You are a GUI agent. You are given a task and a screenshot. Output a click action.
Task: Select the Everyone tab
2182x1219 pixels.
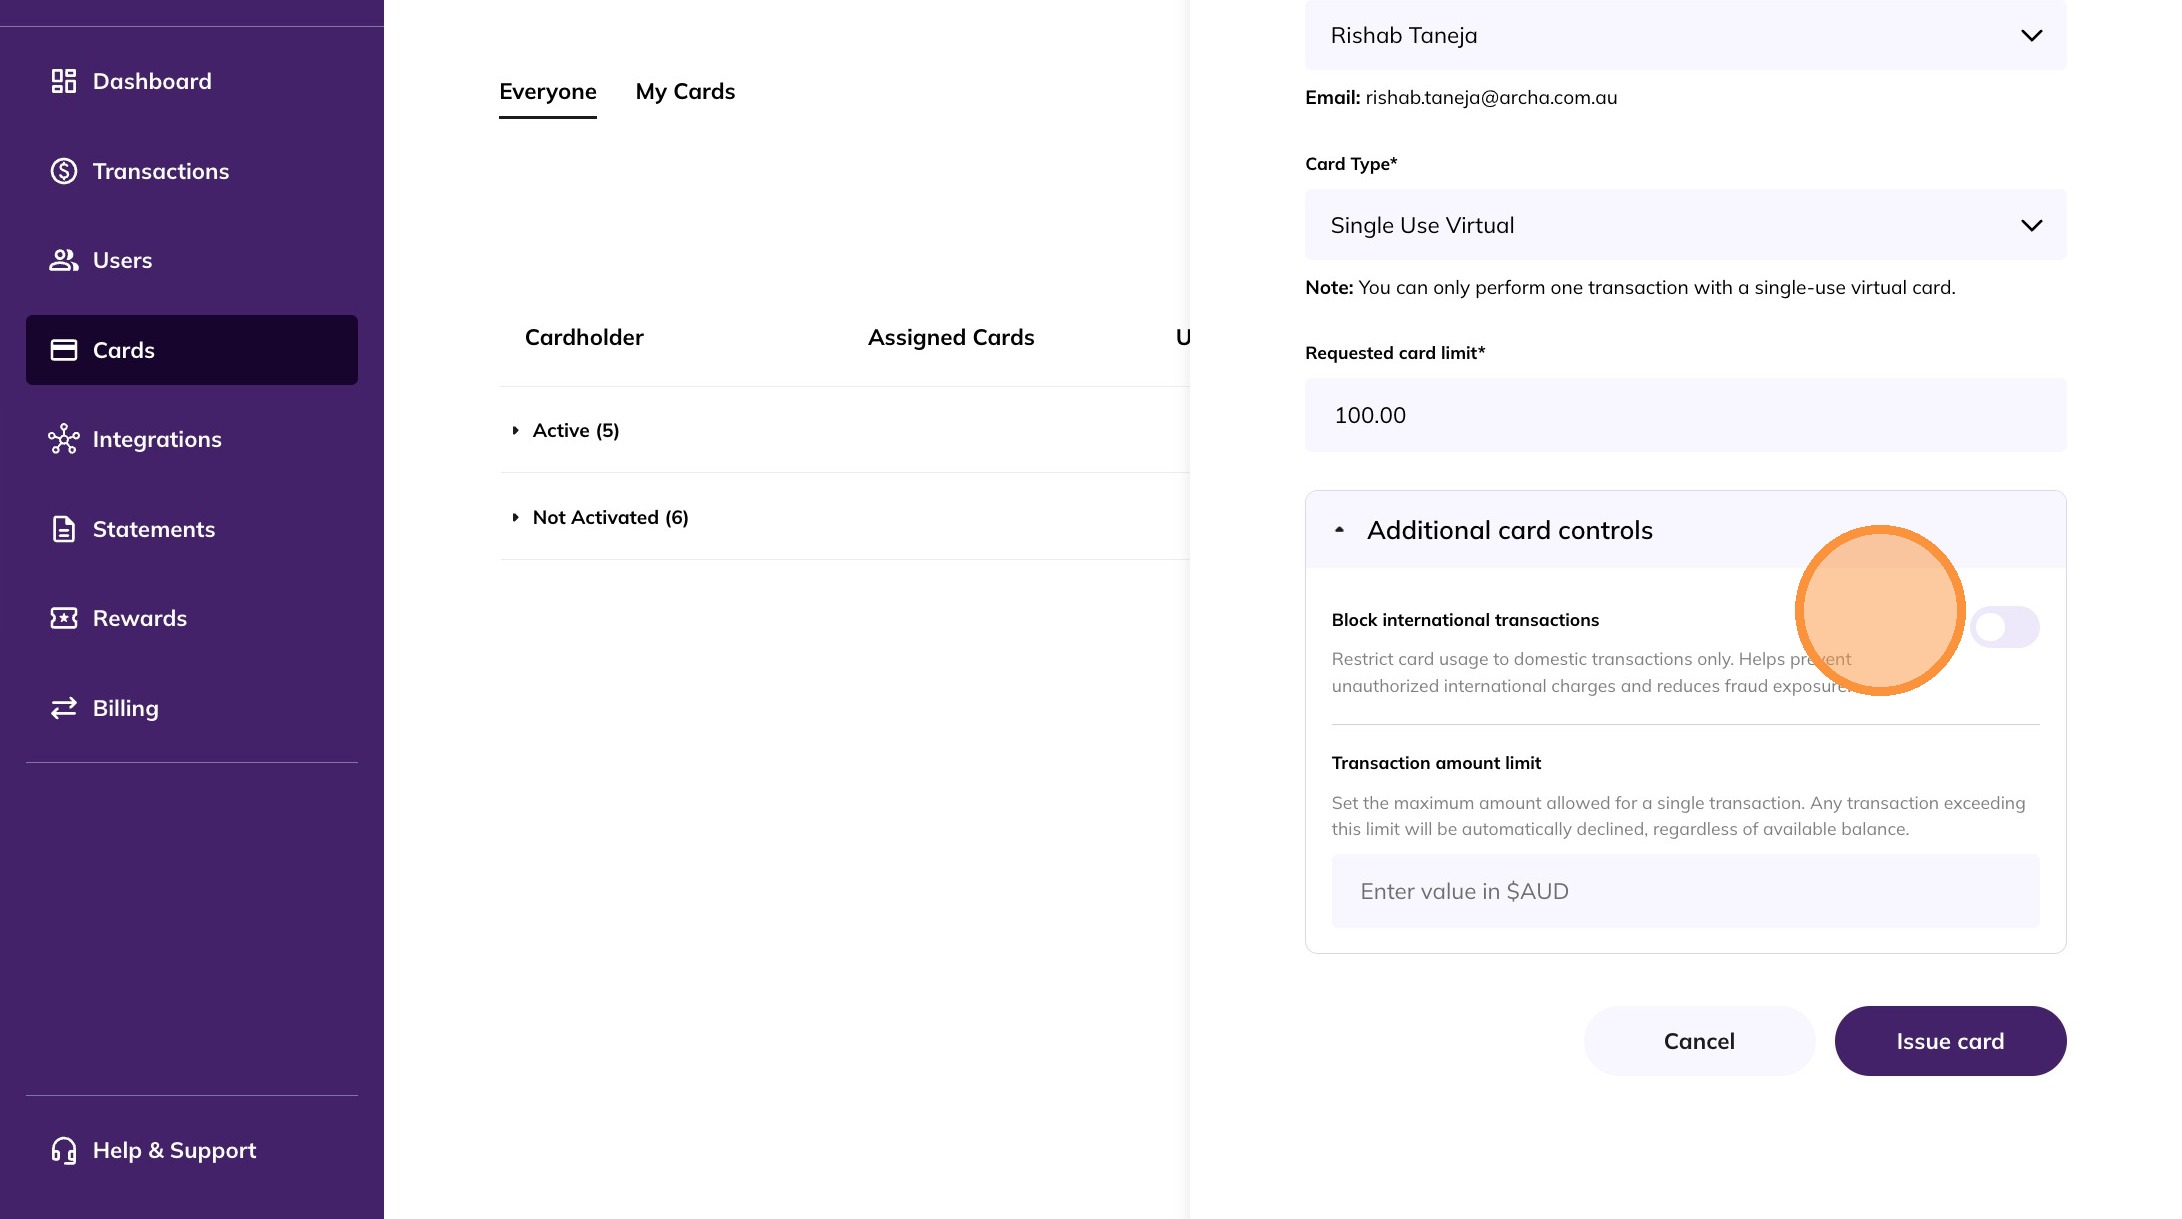click(x=548, y=92)
